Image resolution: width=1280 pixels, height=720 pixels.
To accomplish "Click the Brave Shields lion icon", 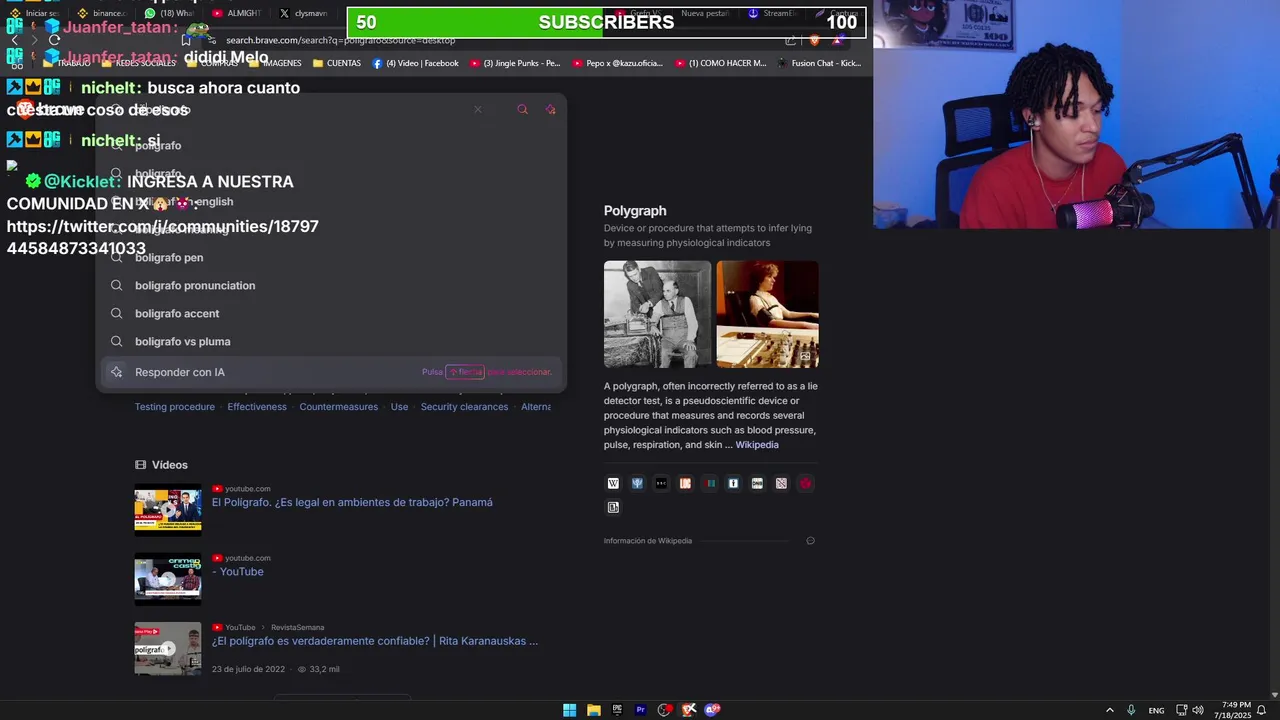I will (814, 40).
